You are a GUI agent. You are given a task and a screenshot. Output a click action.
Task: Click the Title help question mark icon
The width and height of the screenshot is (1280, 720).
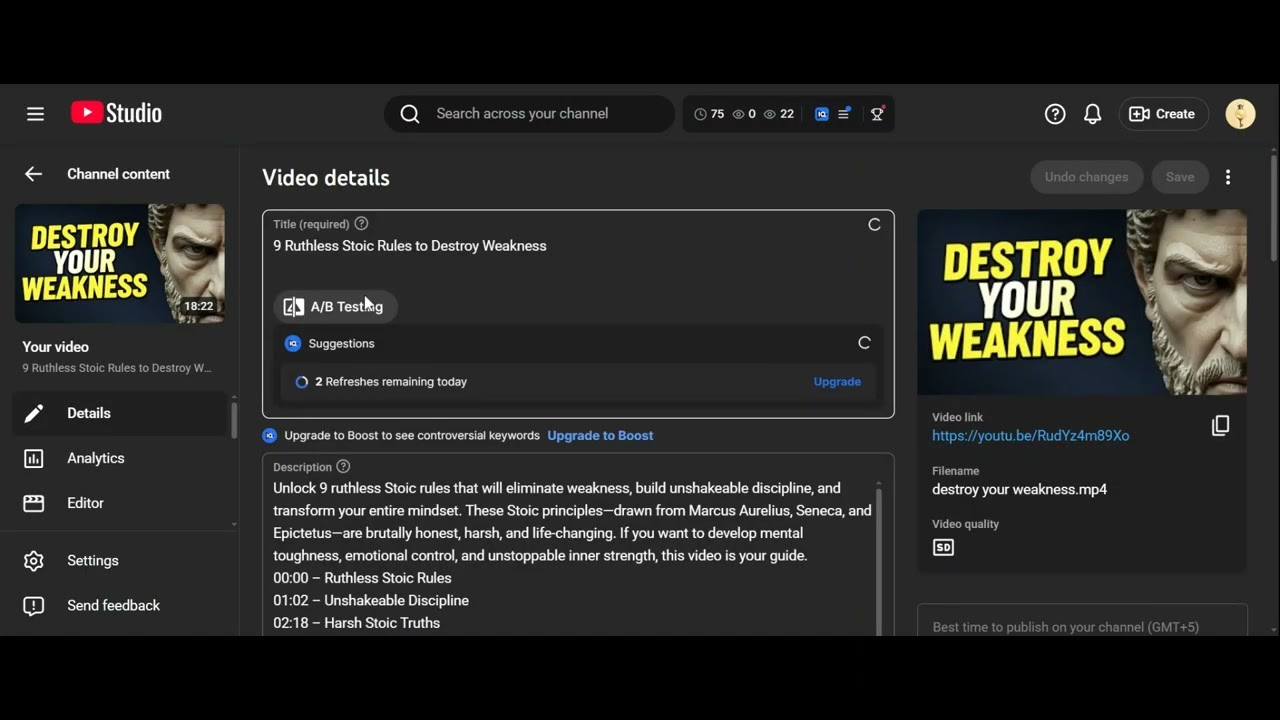pyautogui.click(x=361, y=224)
